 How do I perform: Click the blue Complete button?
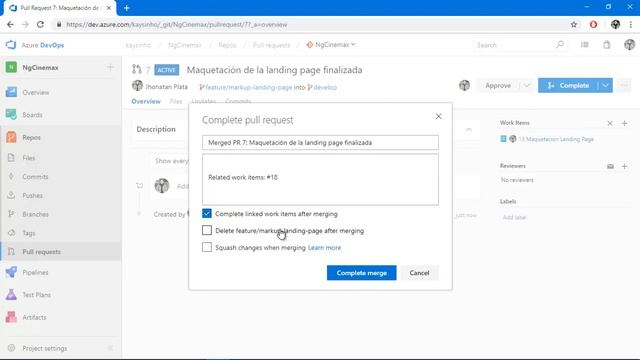click(x=568, y=85)
